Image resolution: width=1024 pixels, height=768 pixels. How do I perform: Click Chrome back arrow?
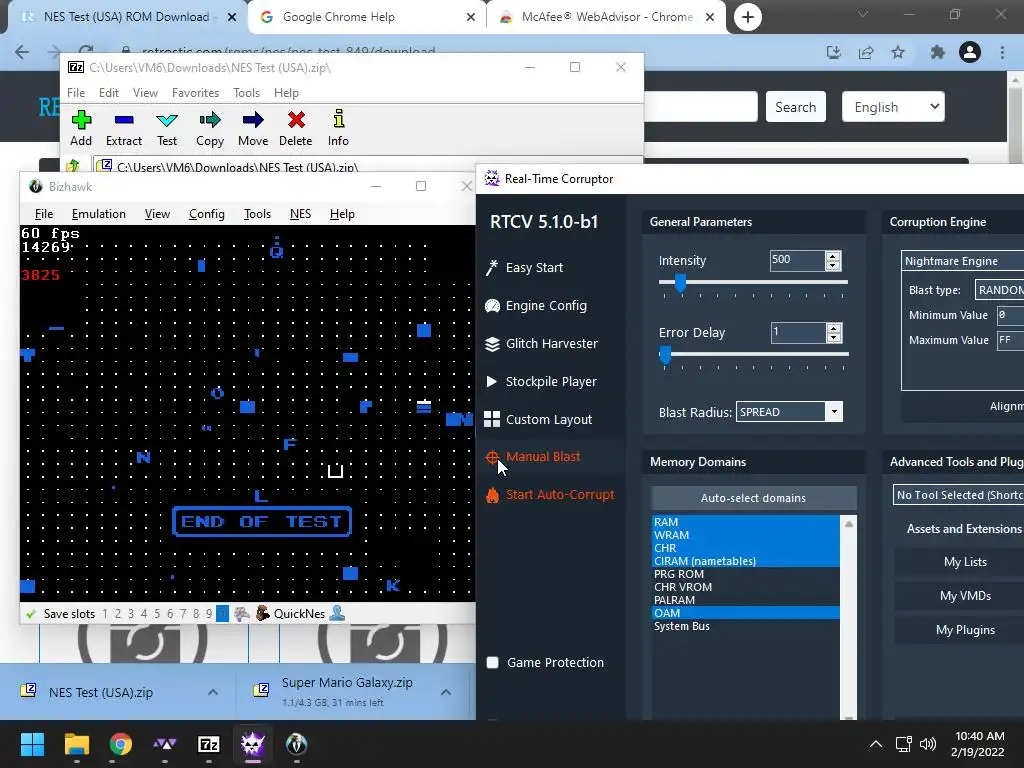tap(22, 52)
